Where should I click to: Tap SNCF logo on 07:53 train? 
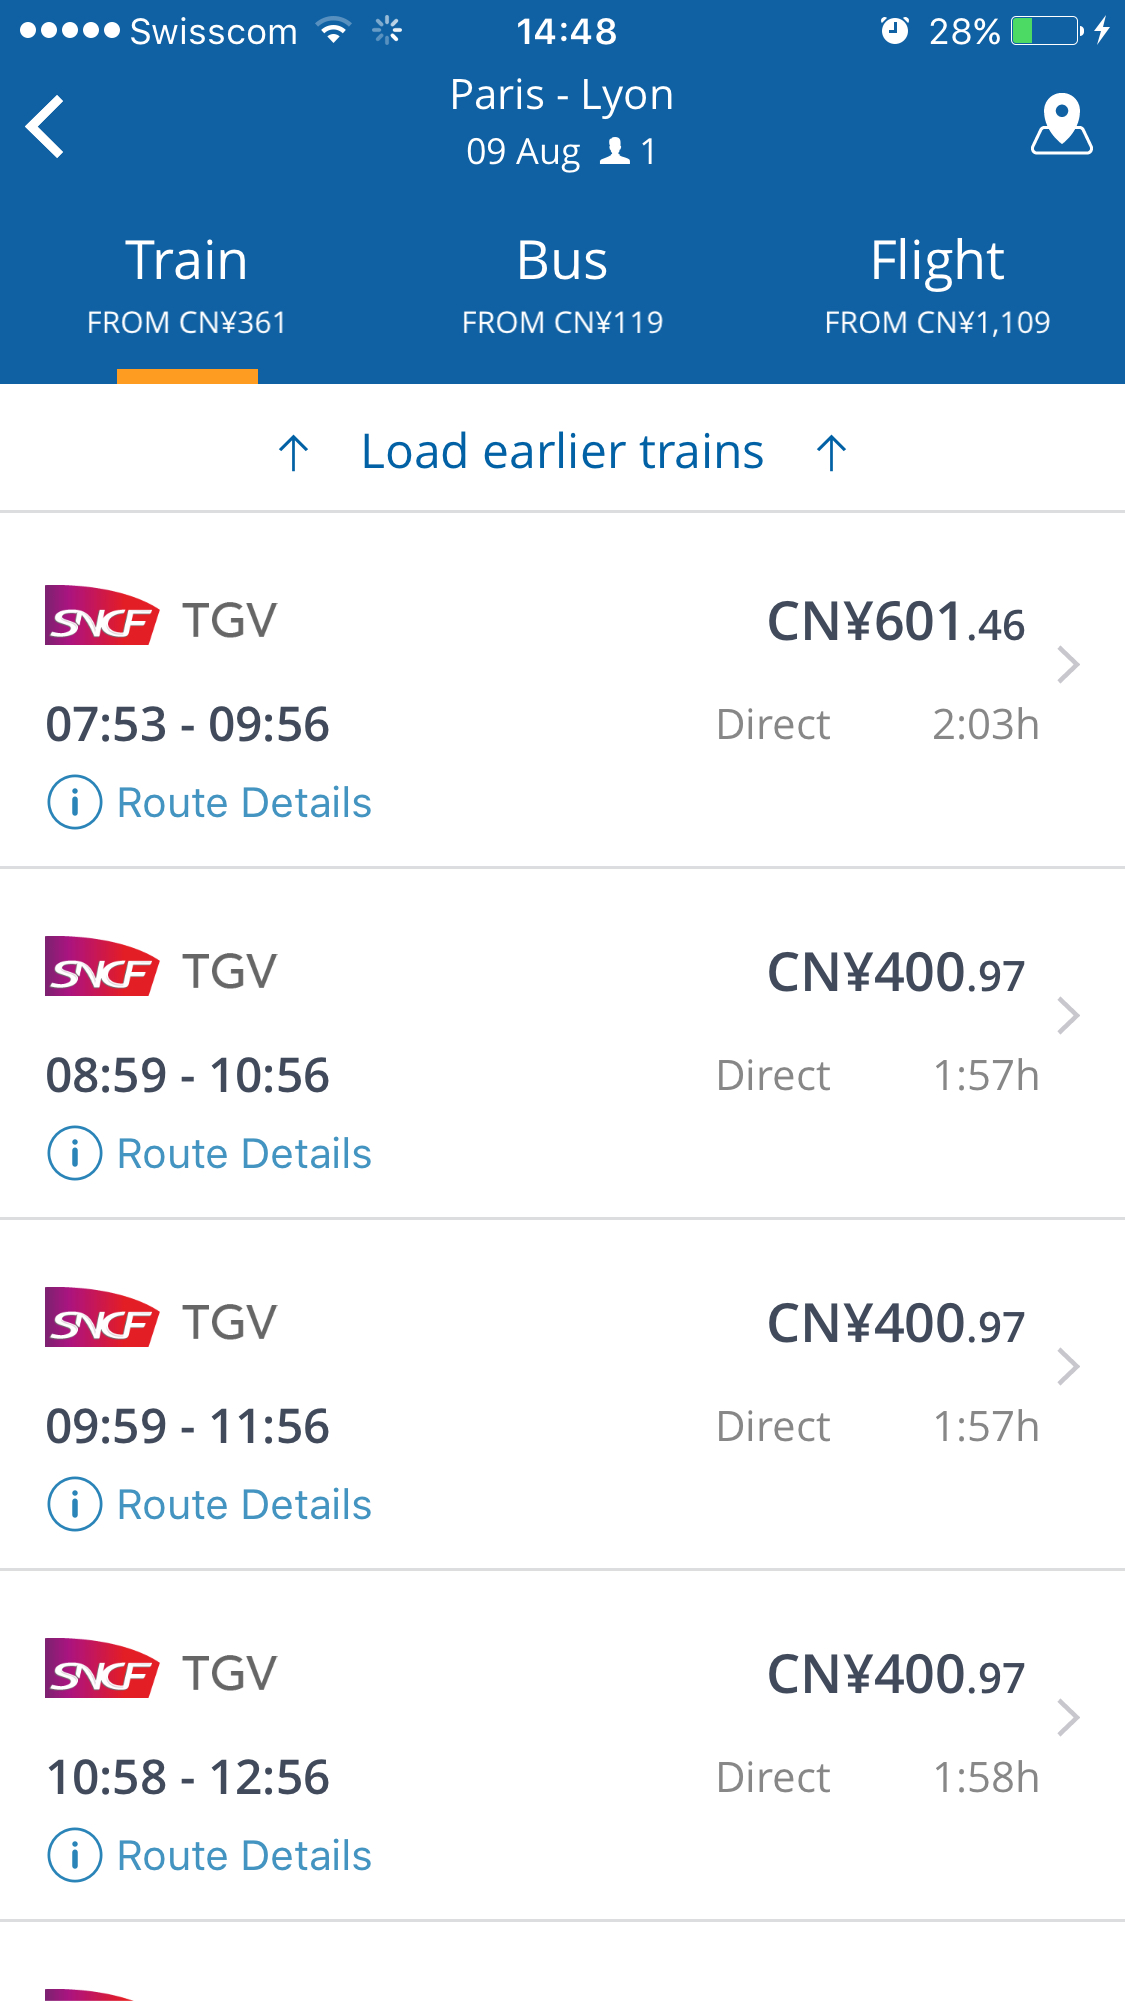pyautogui.click(x=101, y=616)
